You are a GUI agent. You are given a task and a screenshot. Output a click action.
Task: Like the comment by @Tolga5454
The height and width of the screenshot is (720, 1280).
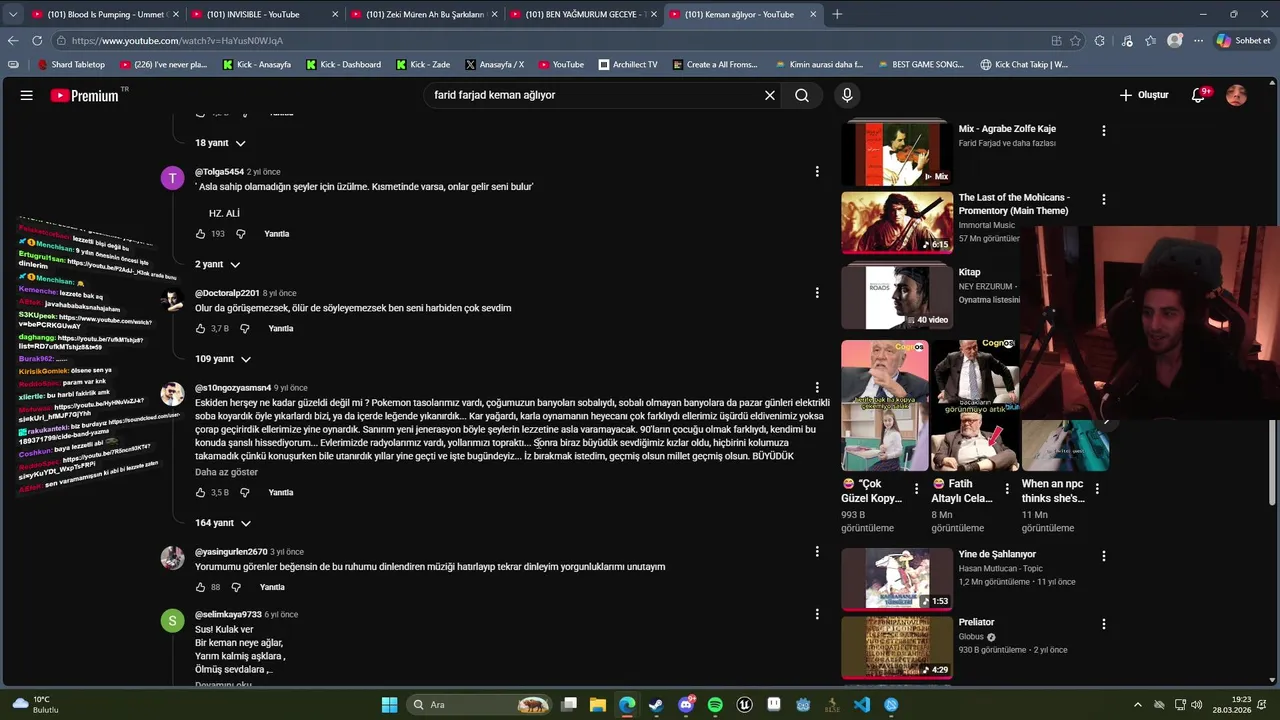200,234
